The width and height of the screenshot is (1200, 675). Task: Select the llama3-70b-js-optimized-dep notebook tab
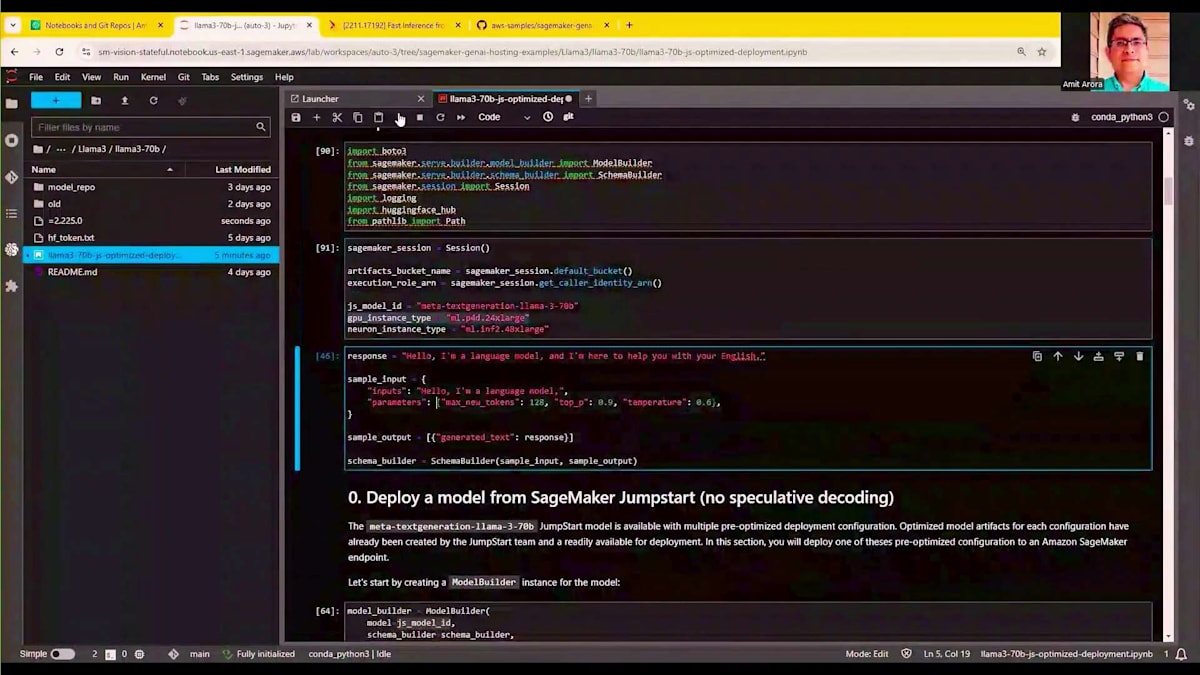click(x=506, y=99)
